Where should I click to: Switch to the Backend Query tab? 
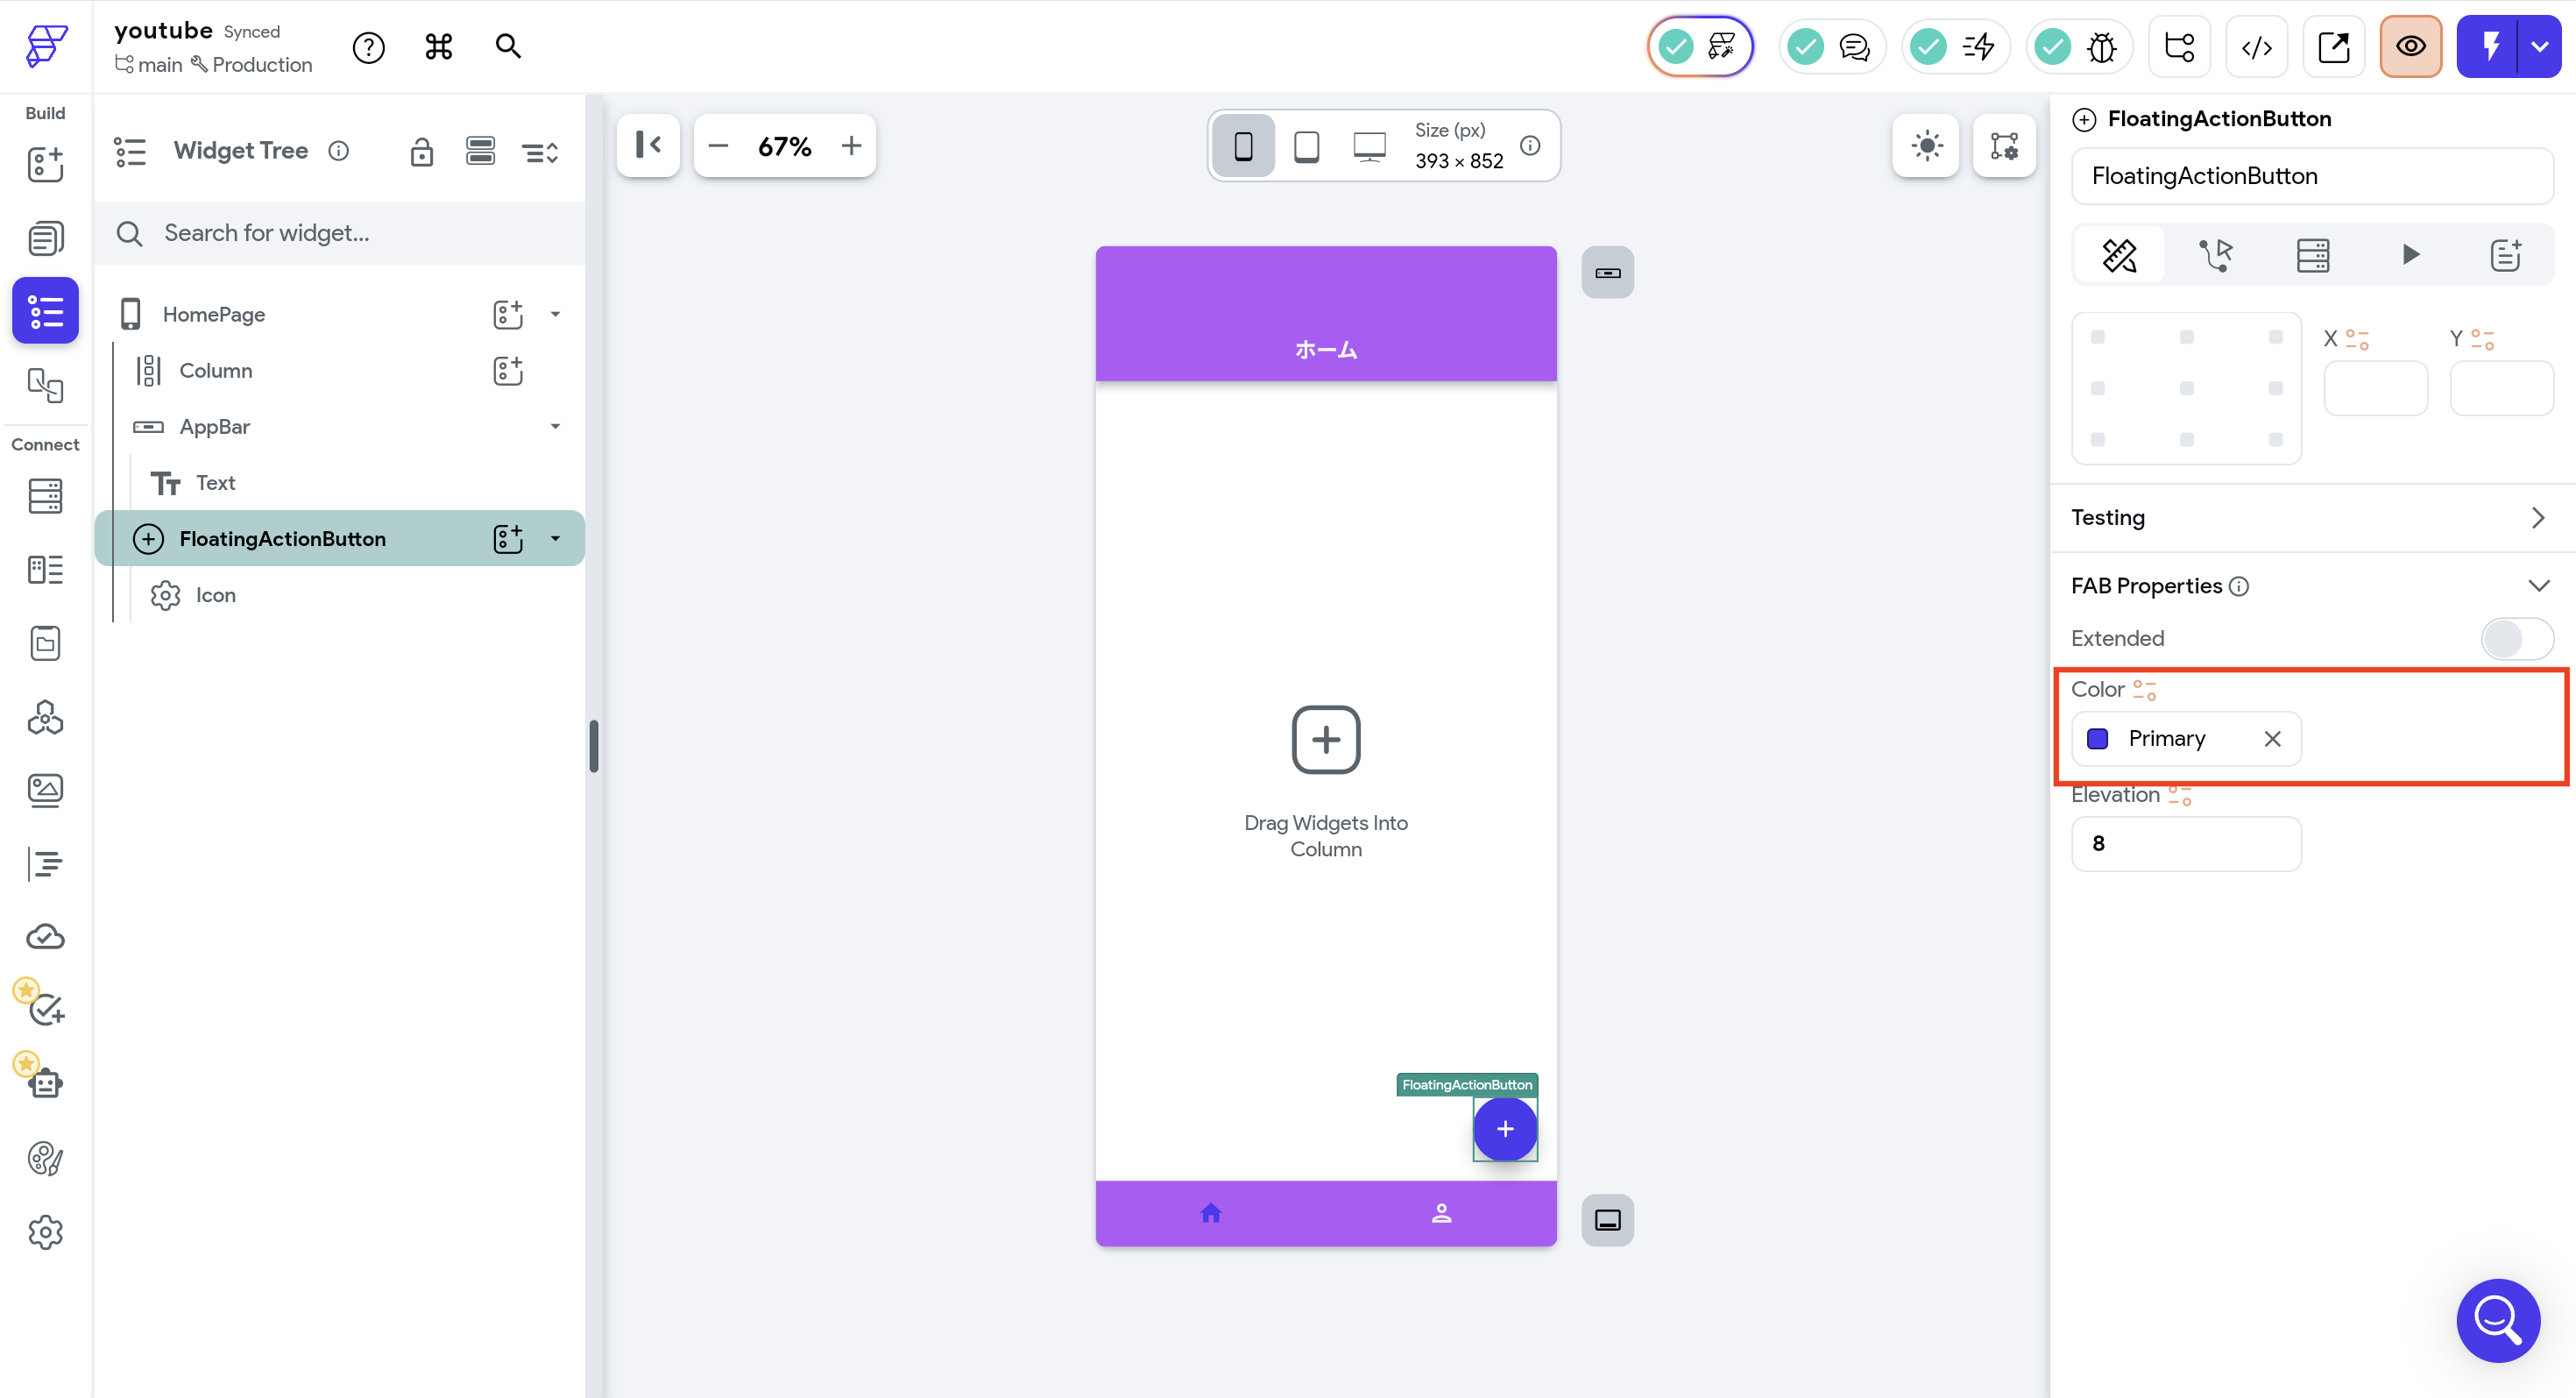tap(2312, 255)
